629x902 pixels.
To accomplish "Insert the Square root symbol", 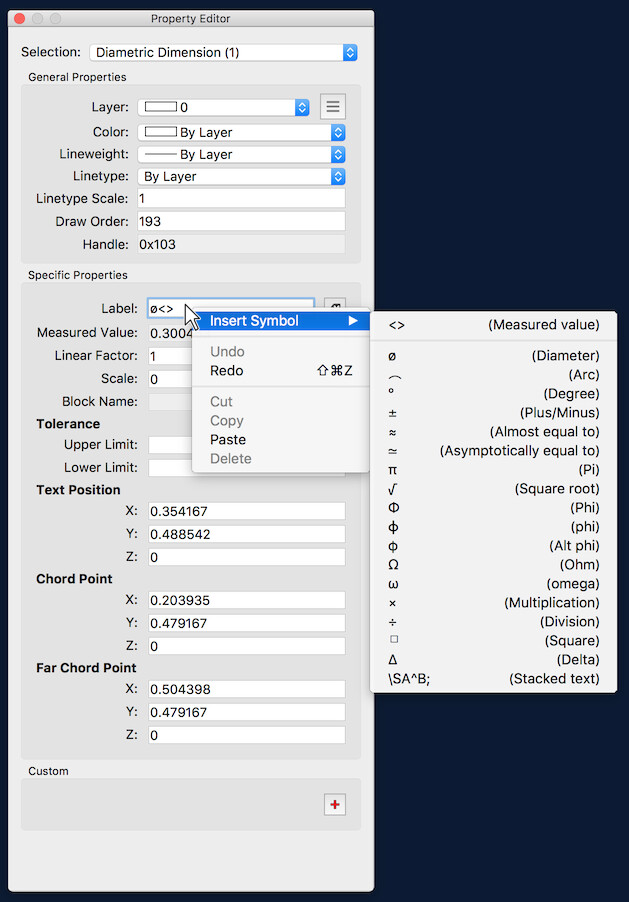I will pos(494,489).
